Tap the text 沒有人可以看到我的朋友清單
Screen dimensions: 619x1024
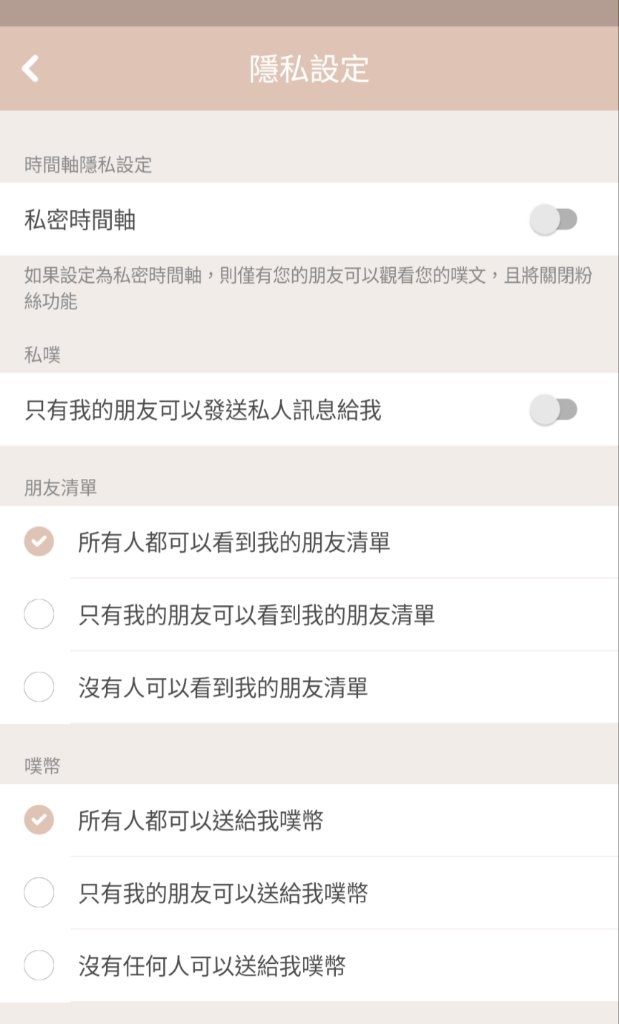tap(223, 688)
